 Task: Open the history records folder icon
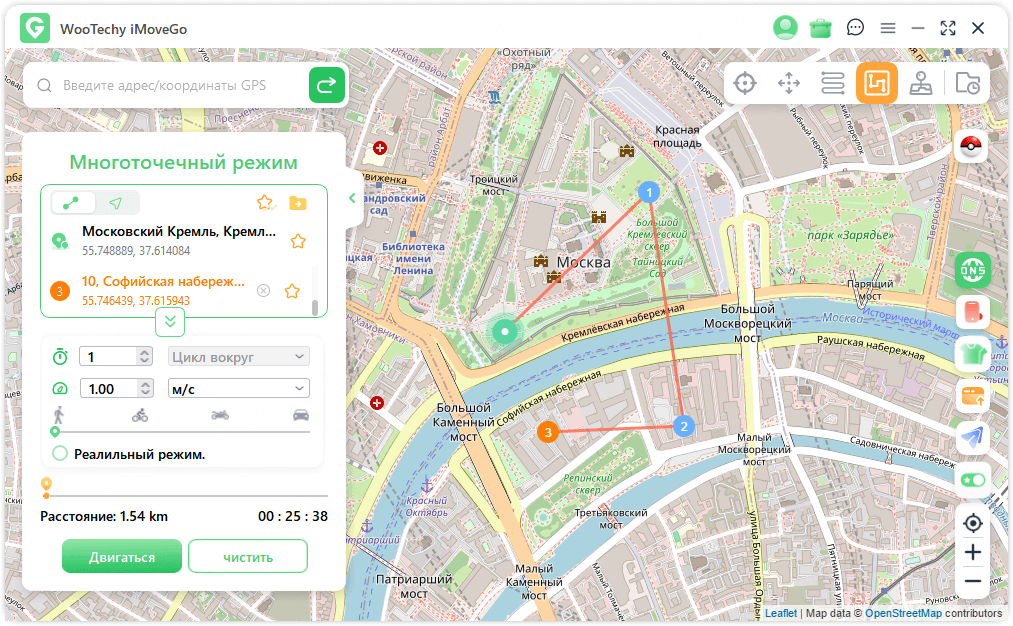[x=967, y=84]
